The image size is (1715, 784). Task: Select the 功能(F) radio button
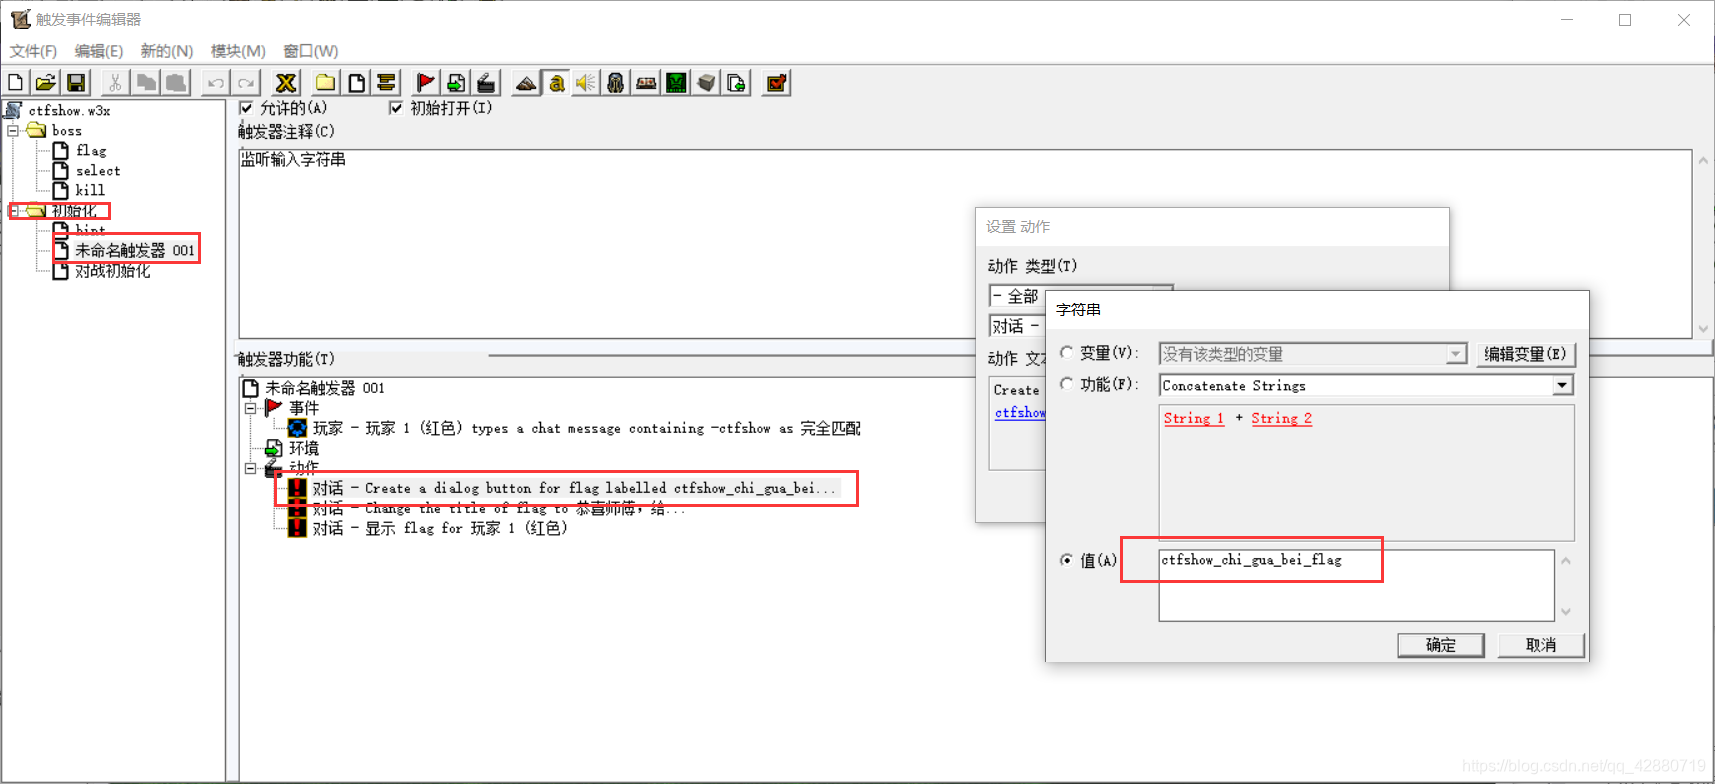pyautogui.click(x=1067, y=384)
